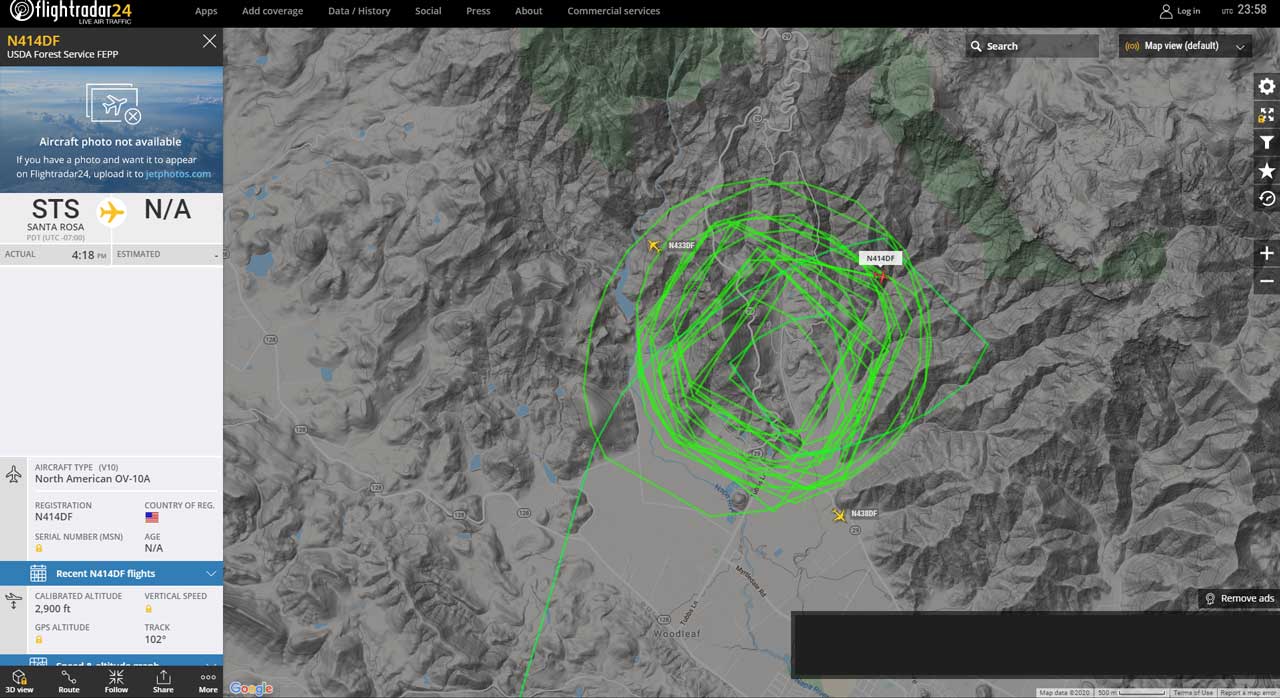This screenshot has width=1280, height=698.
Task: Open the Map view (default) dropdown
Action: tap(1185, 46)
